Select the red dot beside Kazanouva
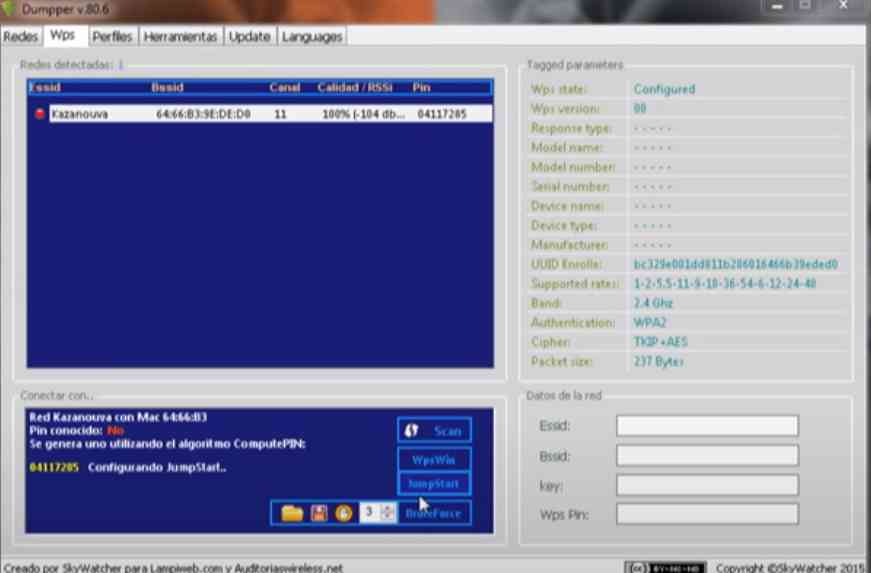 click(x=40, y=114)
